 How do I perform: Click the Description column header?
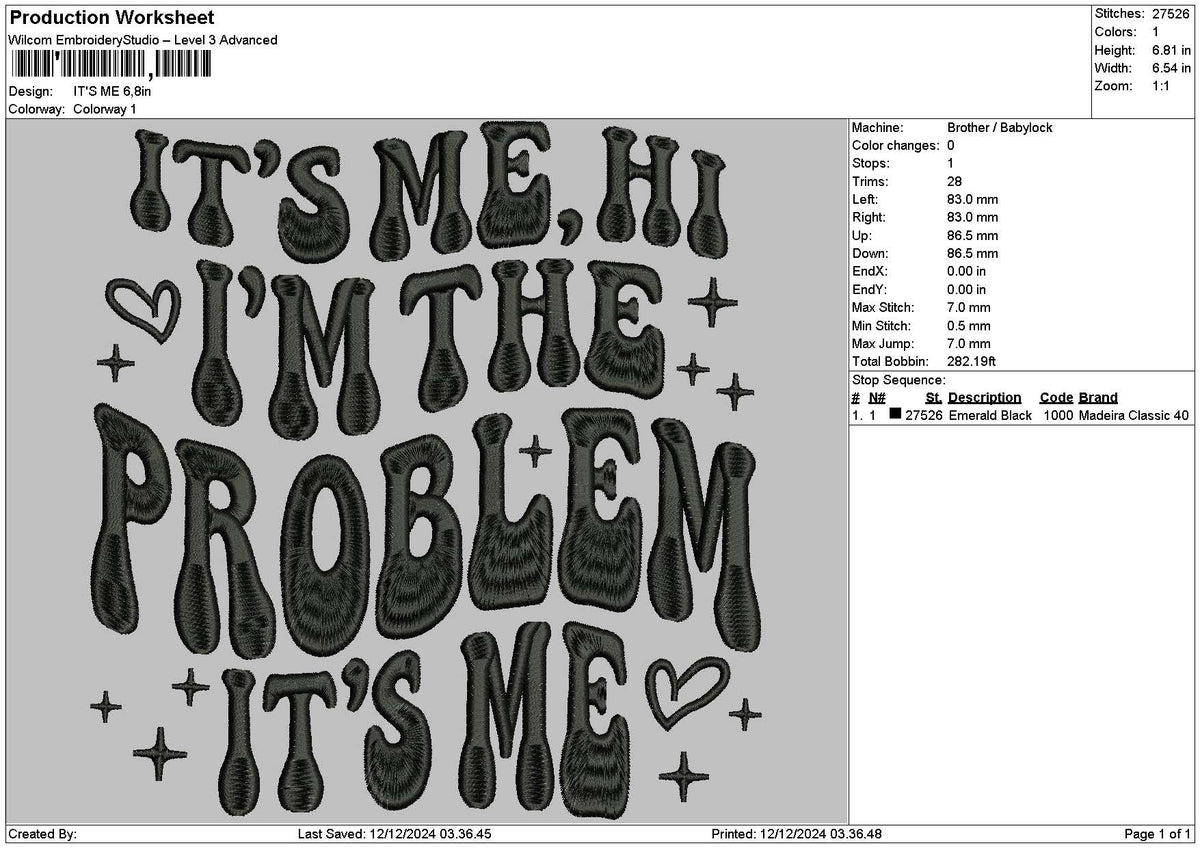click(985, 398)
